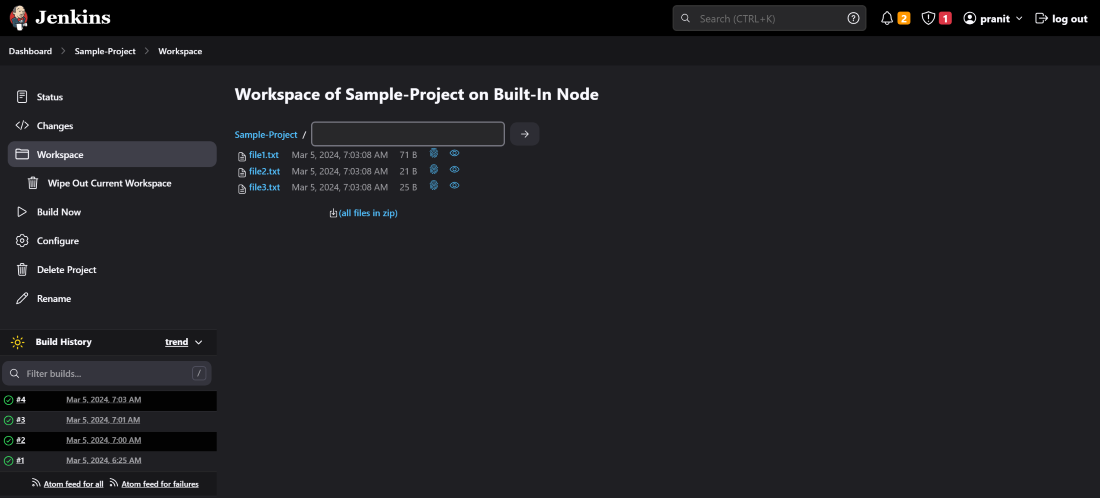The width and height of the screenshot is (1100, 498).
Task: View file3.txt using the eye icon
Action: pyautogui.click(x=454, y=186)
